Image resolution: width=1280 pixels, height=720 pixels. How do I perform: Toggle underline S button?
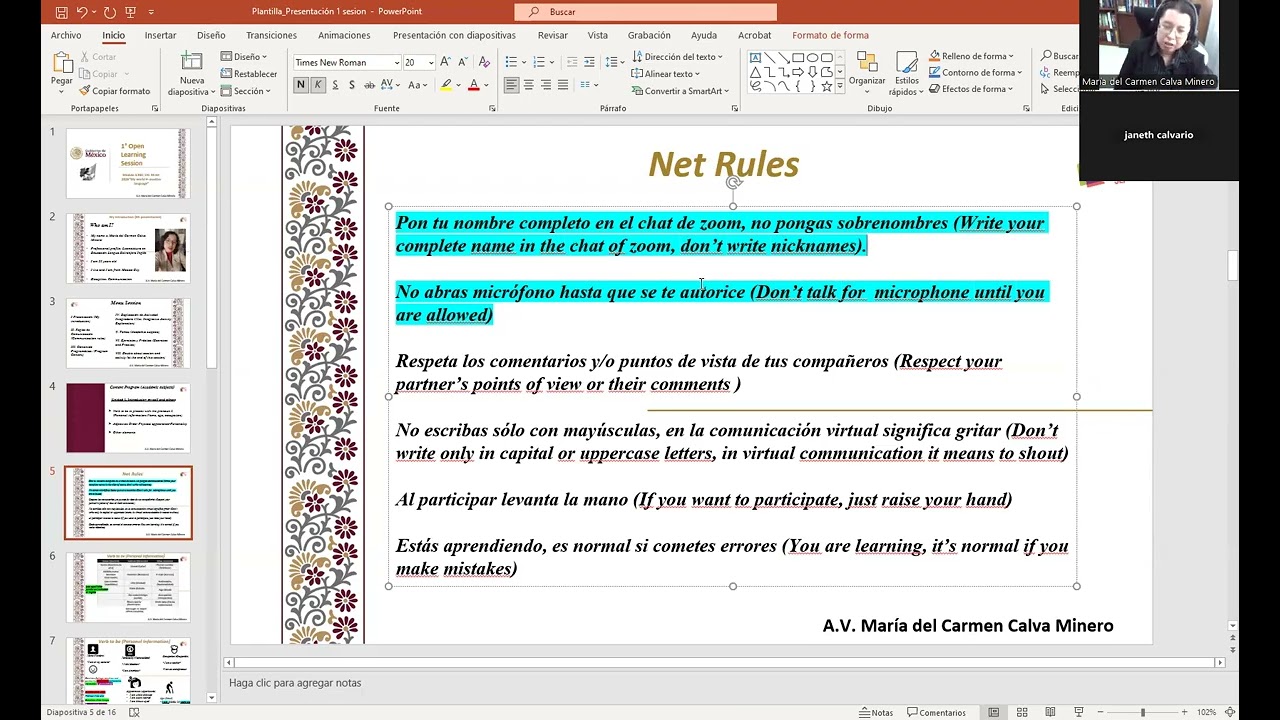click(x=335, y=85)
